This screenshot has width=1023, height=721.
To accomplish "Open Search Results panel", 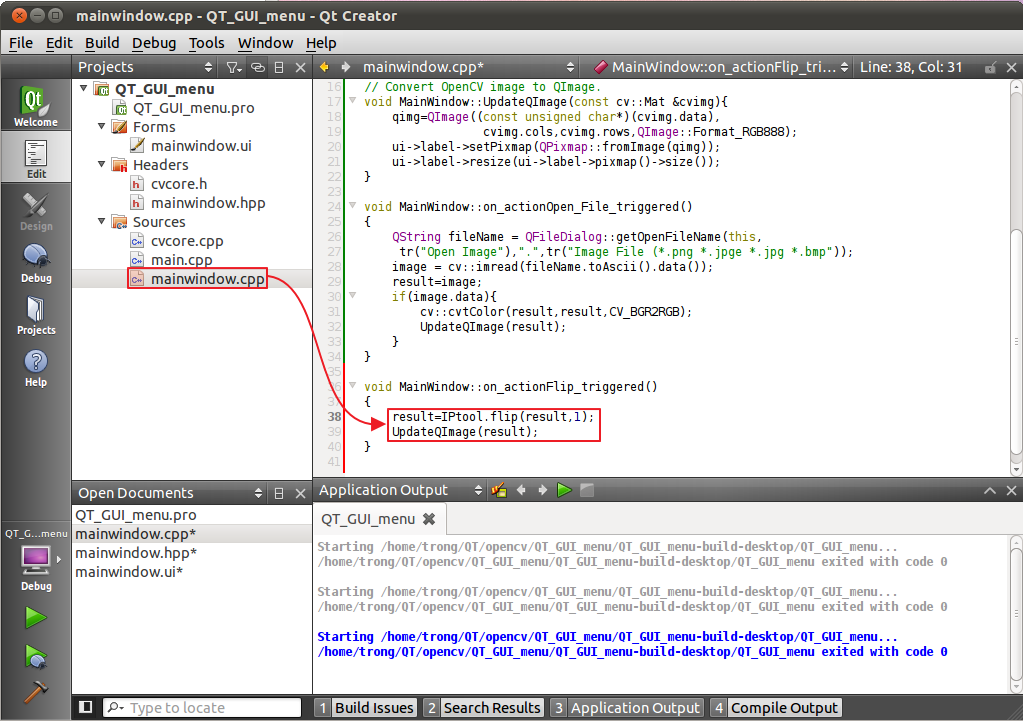I will pyautogui.click(x=492, y=707).
